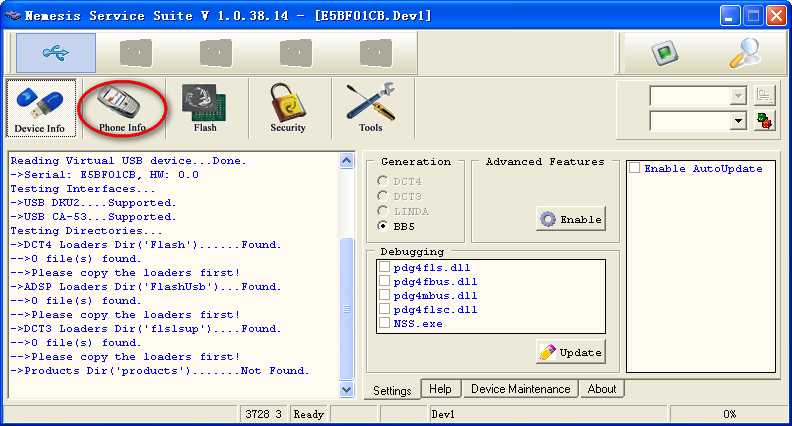Check the pdg4mbus.dll debugging box

point(384,295)
